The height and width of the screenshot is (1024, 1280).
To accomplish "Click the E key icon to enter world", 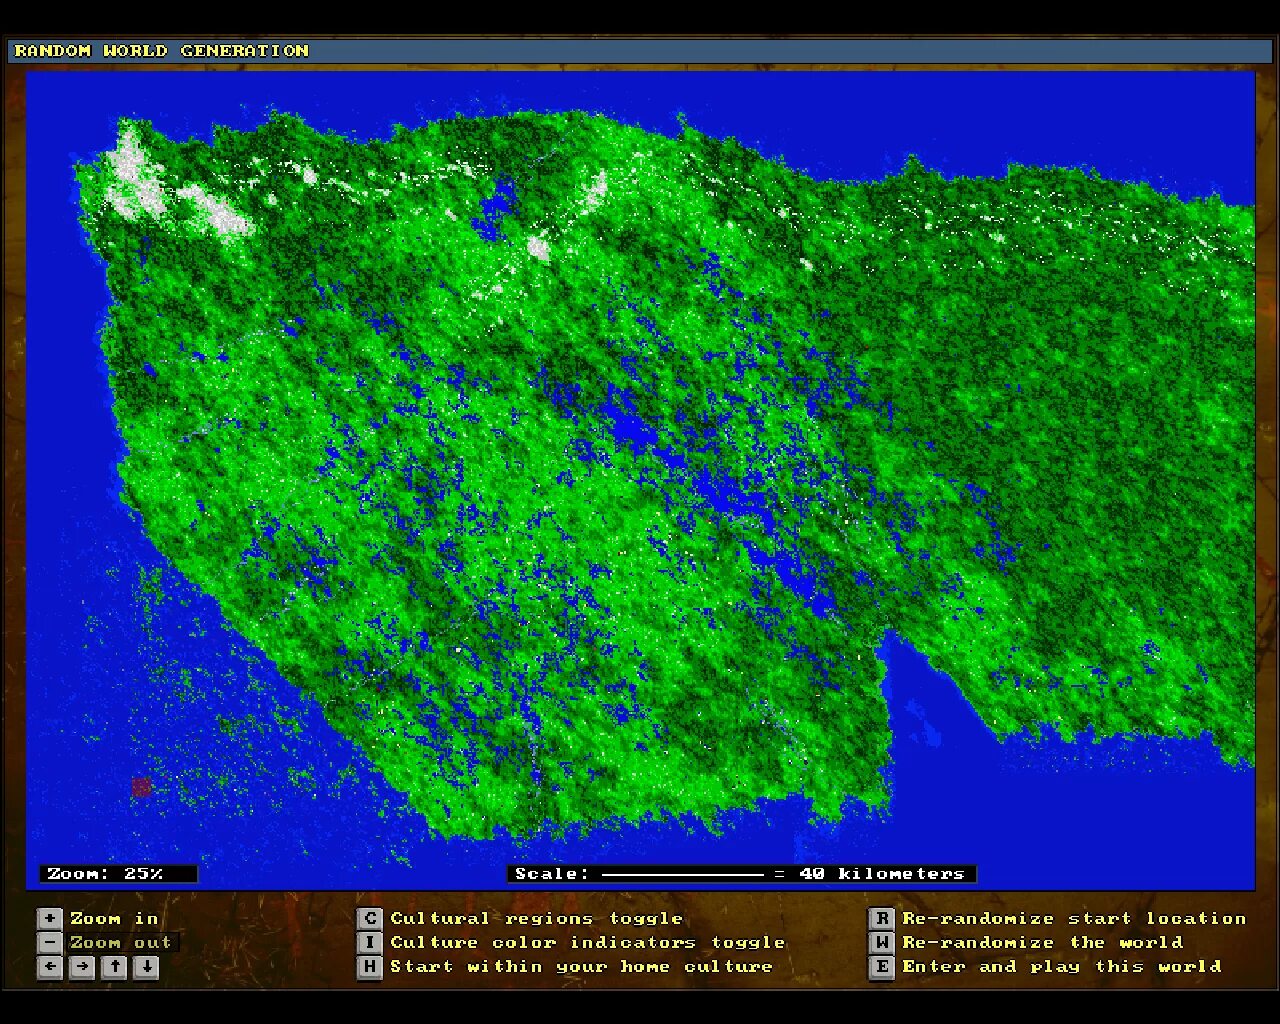I will [881, 967].
